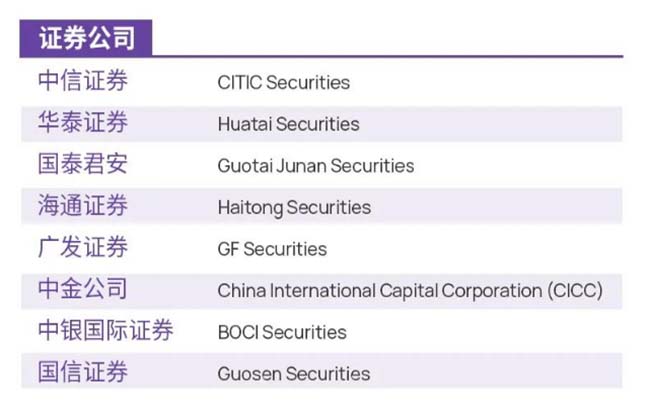This screenshot has width=650, height=403.
Task: Click Guotai Junan Securities text
Action: point(315,166)
